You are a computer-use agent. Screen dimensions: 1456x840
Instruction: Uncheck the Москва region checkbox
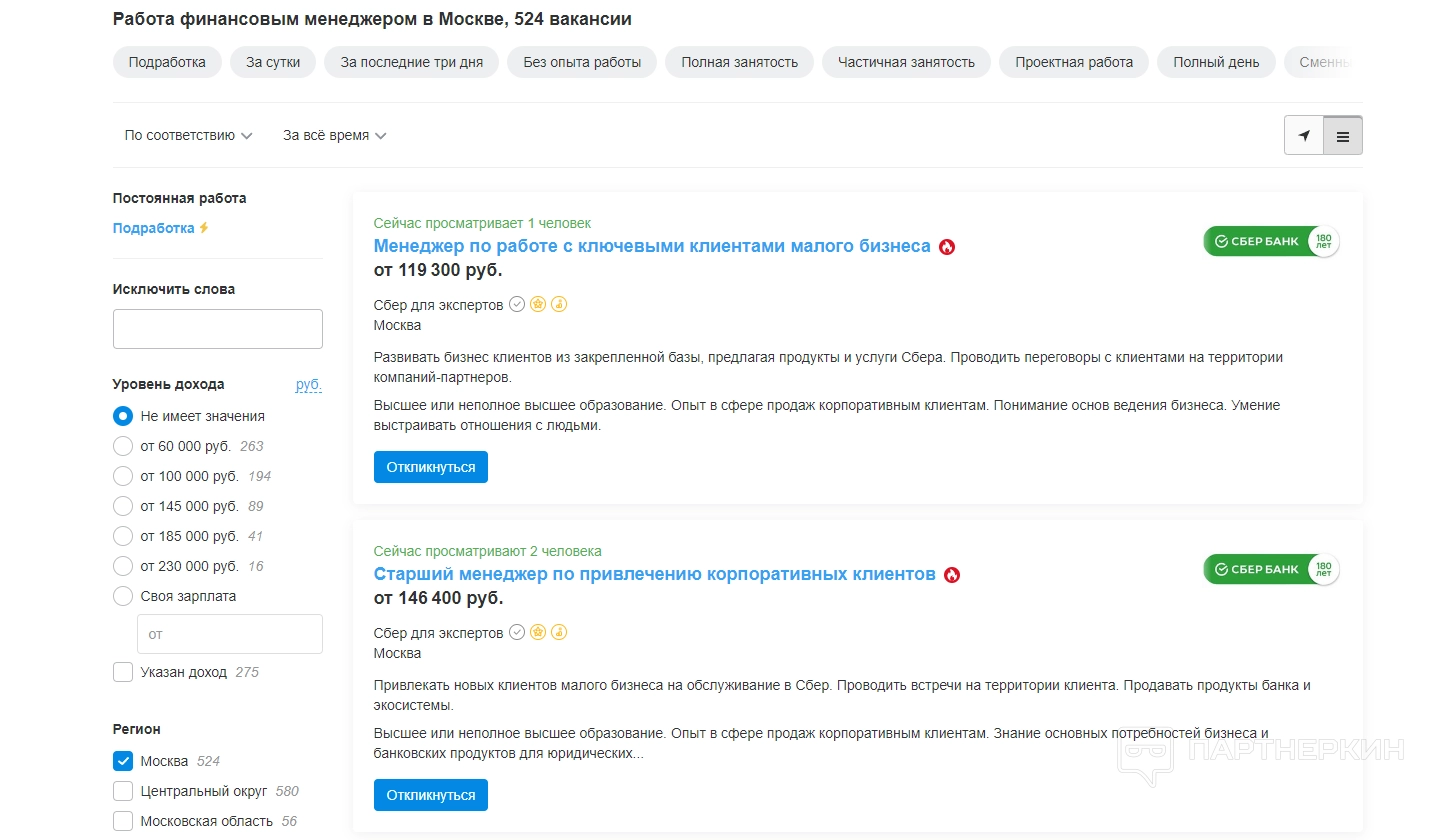pos(123,761)
